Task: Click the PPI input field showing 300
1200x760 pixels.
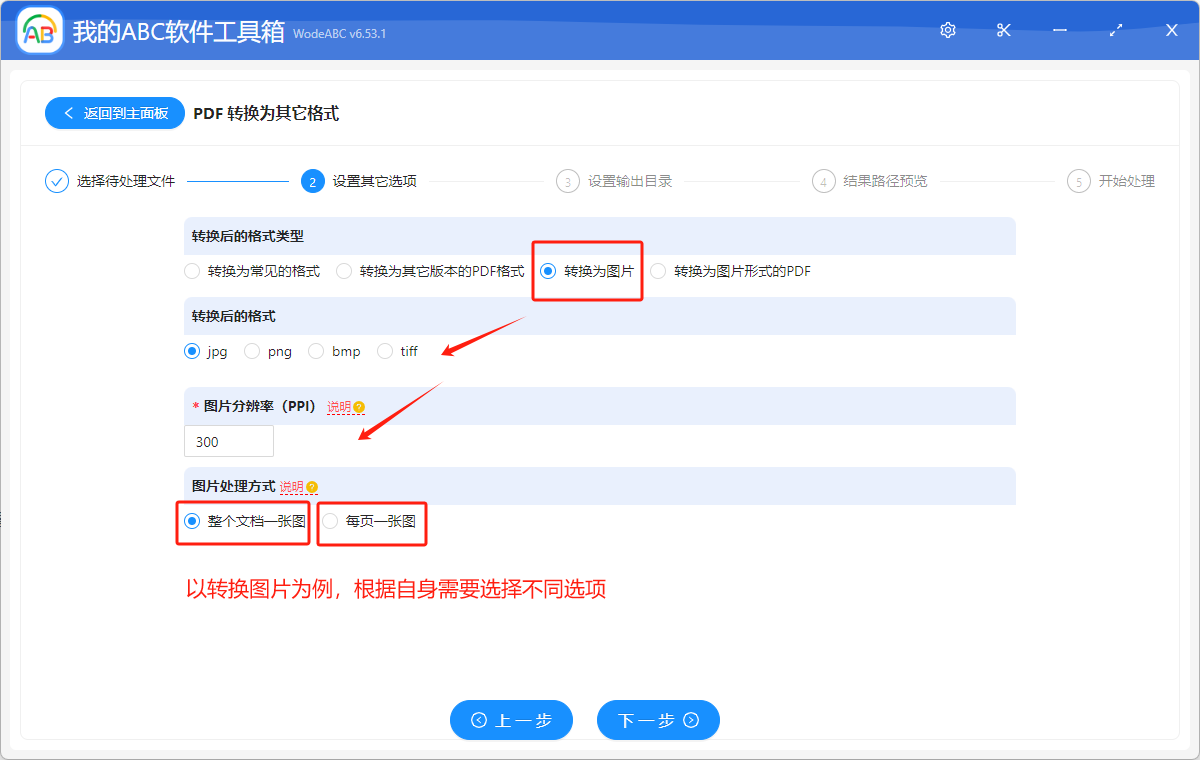Action: click(228, 440)
